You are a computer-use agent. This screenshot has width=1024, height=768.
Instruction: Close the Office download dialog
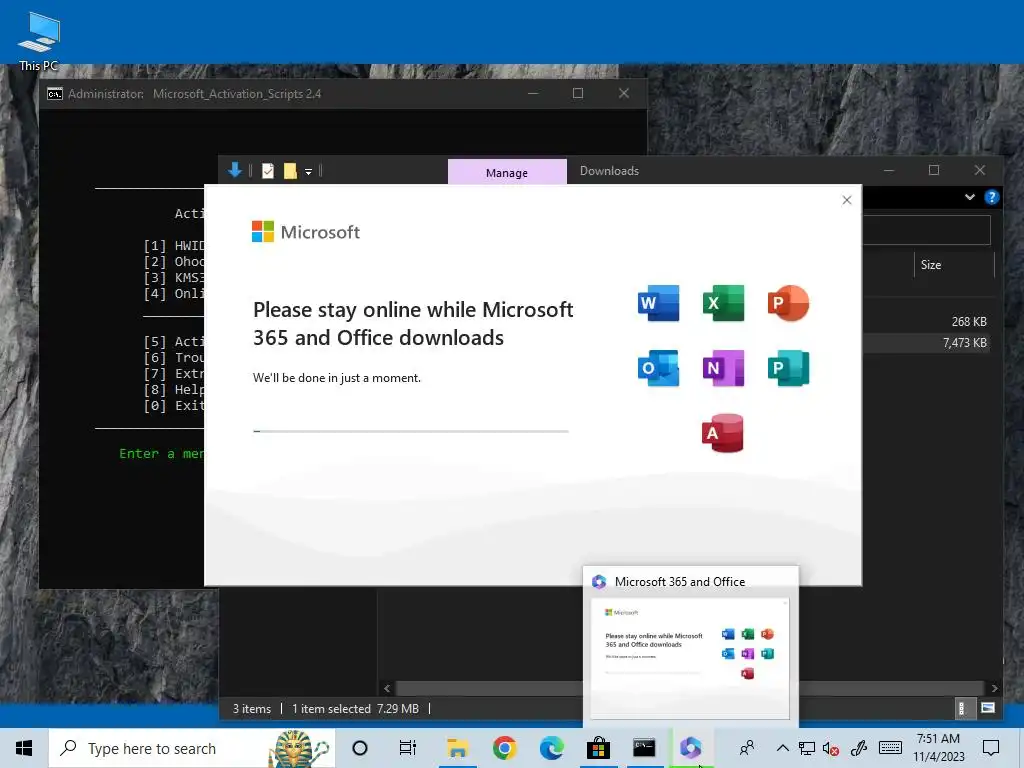846,200
